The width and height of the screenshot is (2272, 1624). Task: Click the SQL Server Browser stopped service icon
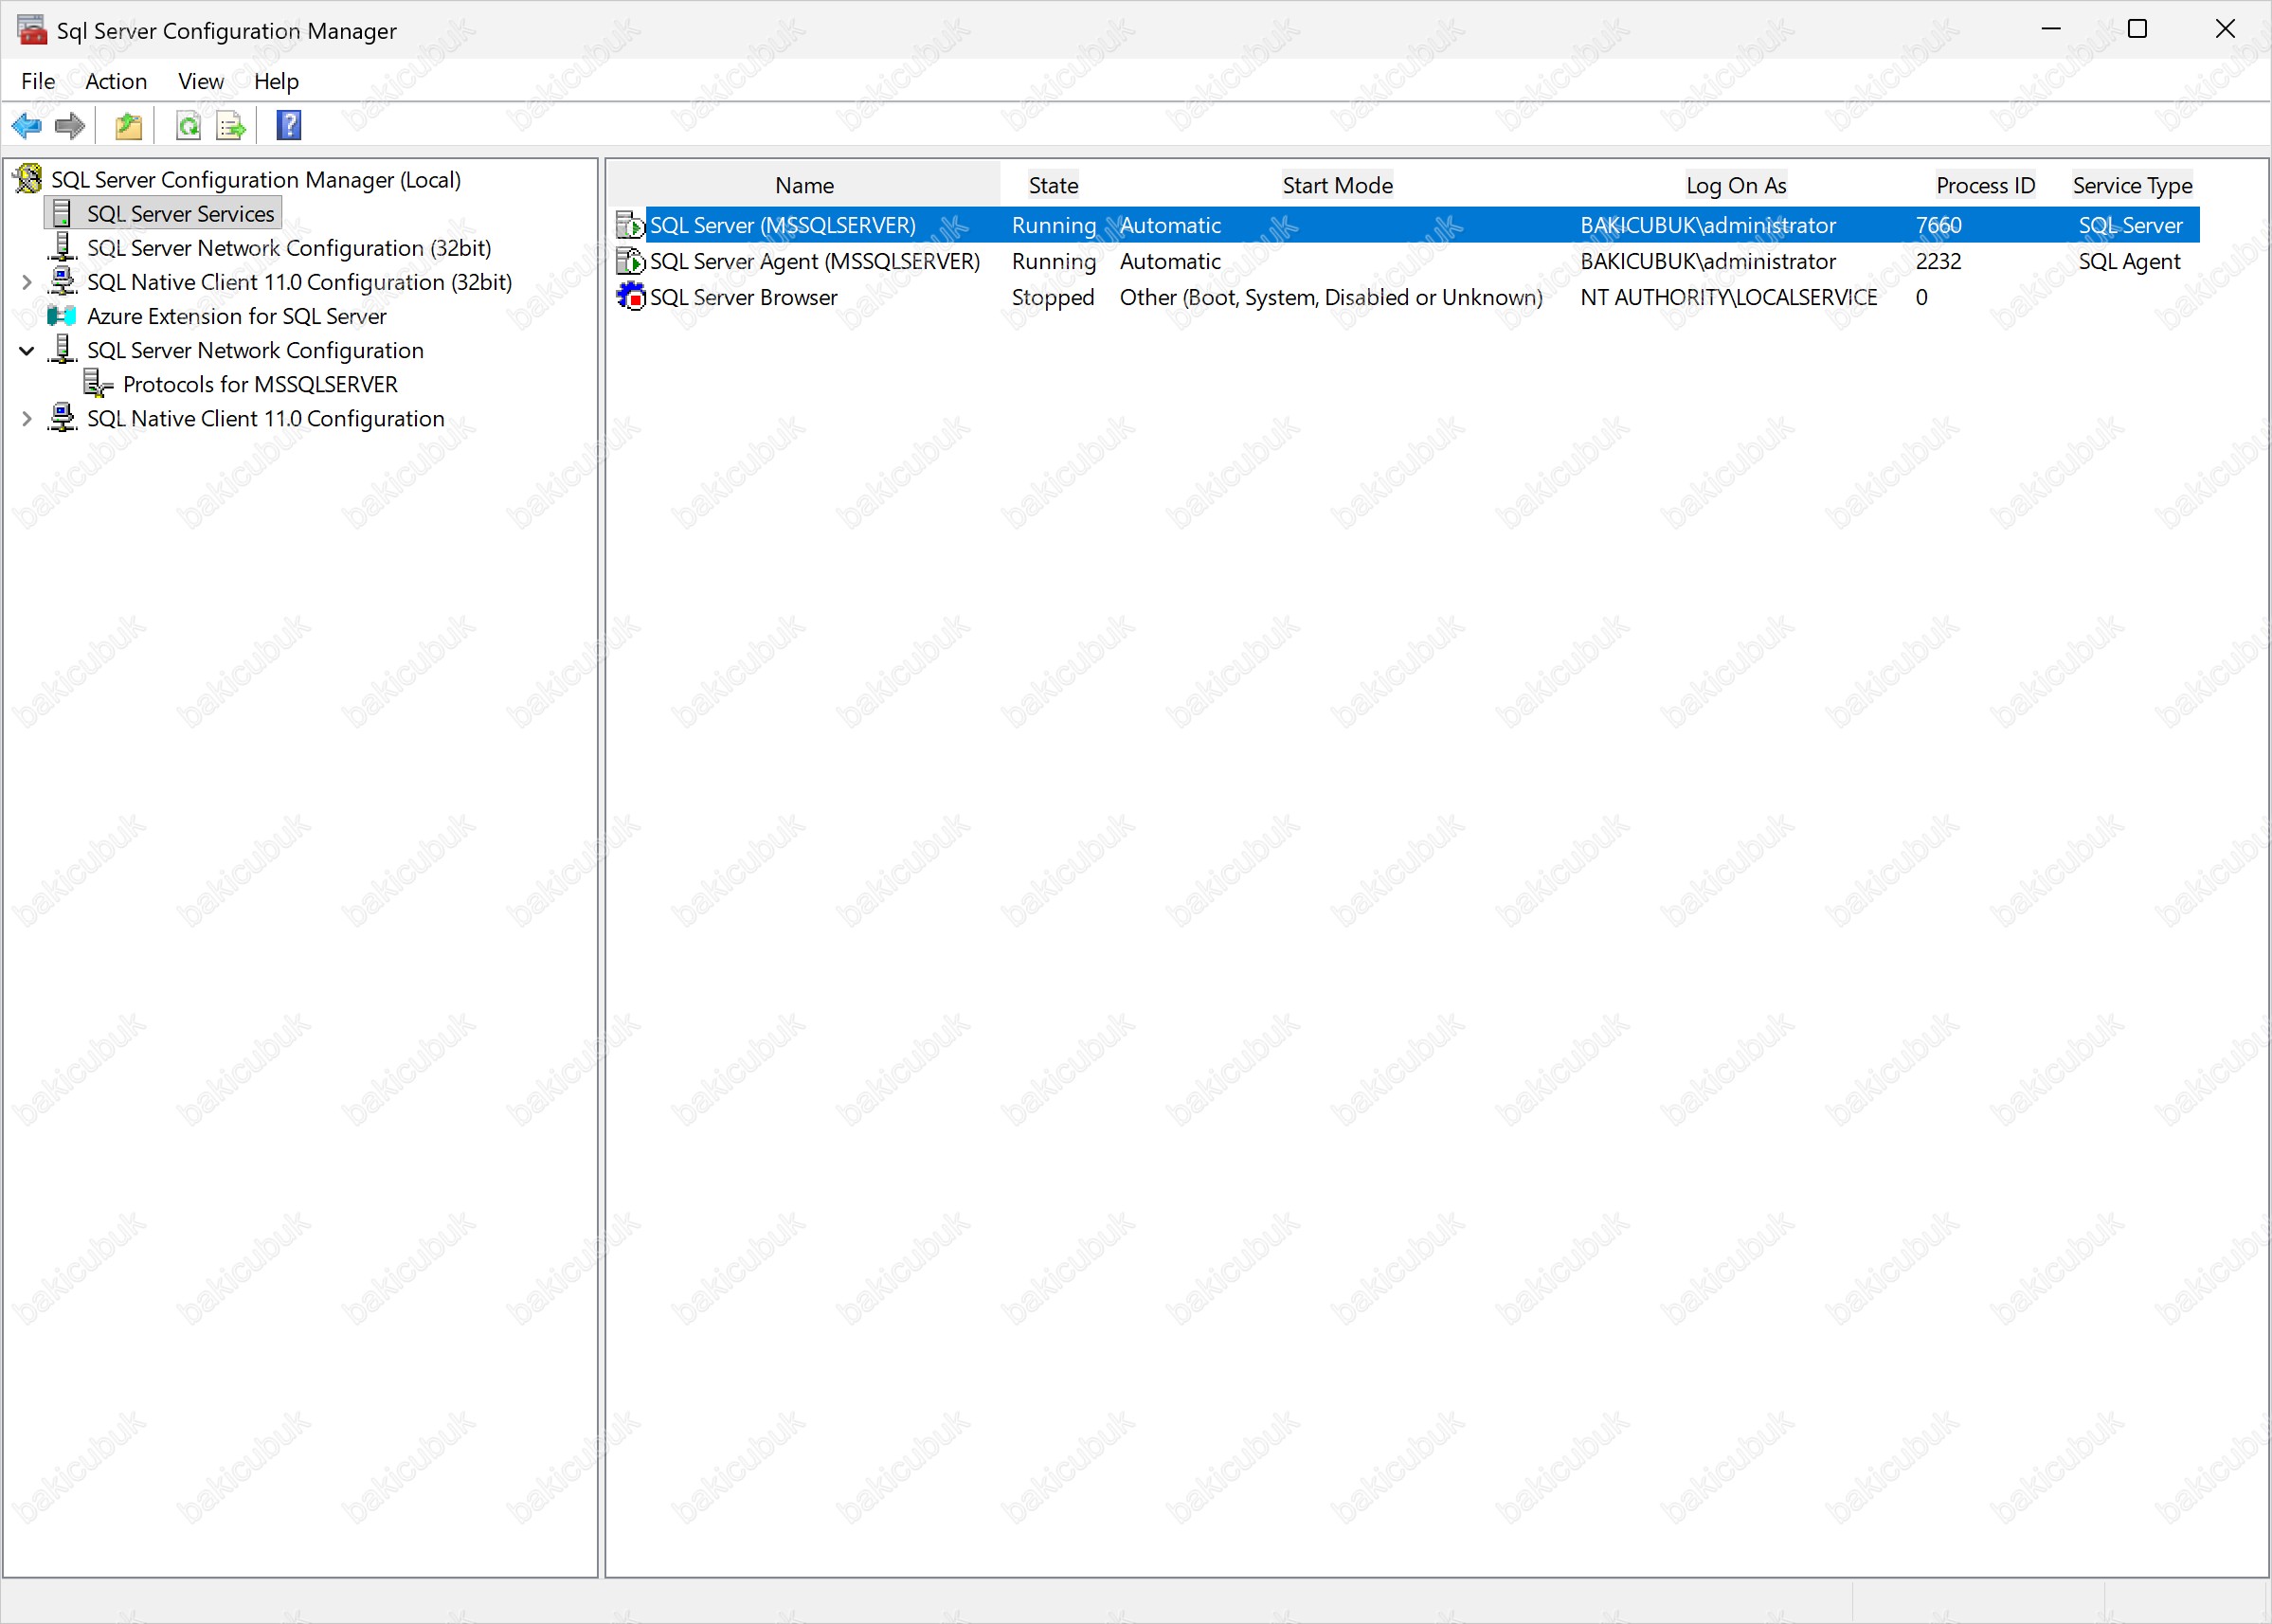point(631,297)
